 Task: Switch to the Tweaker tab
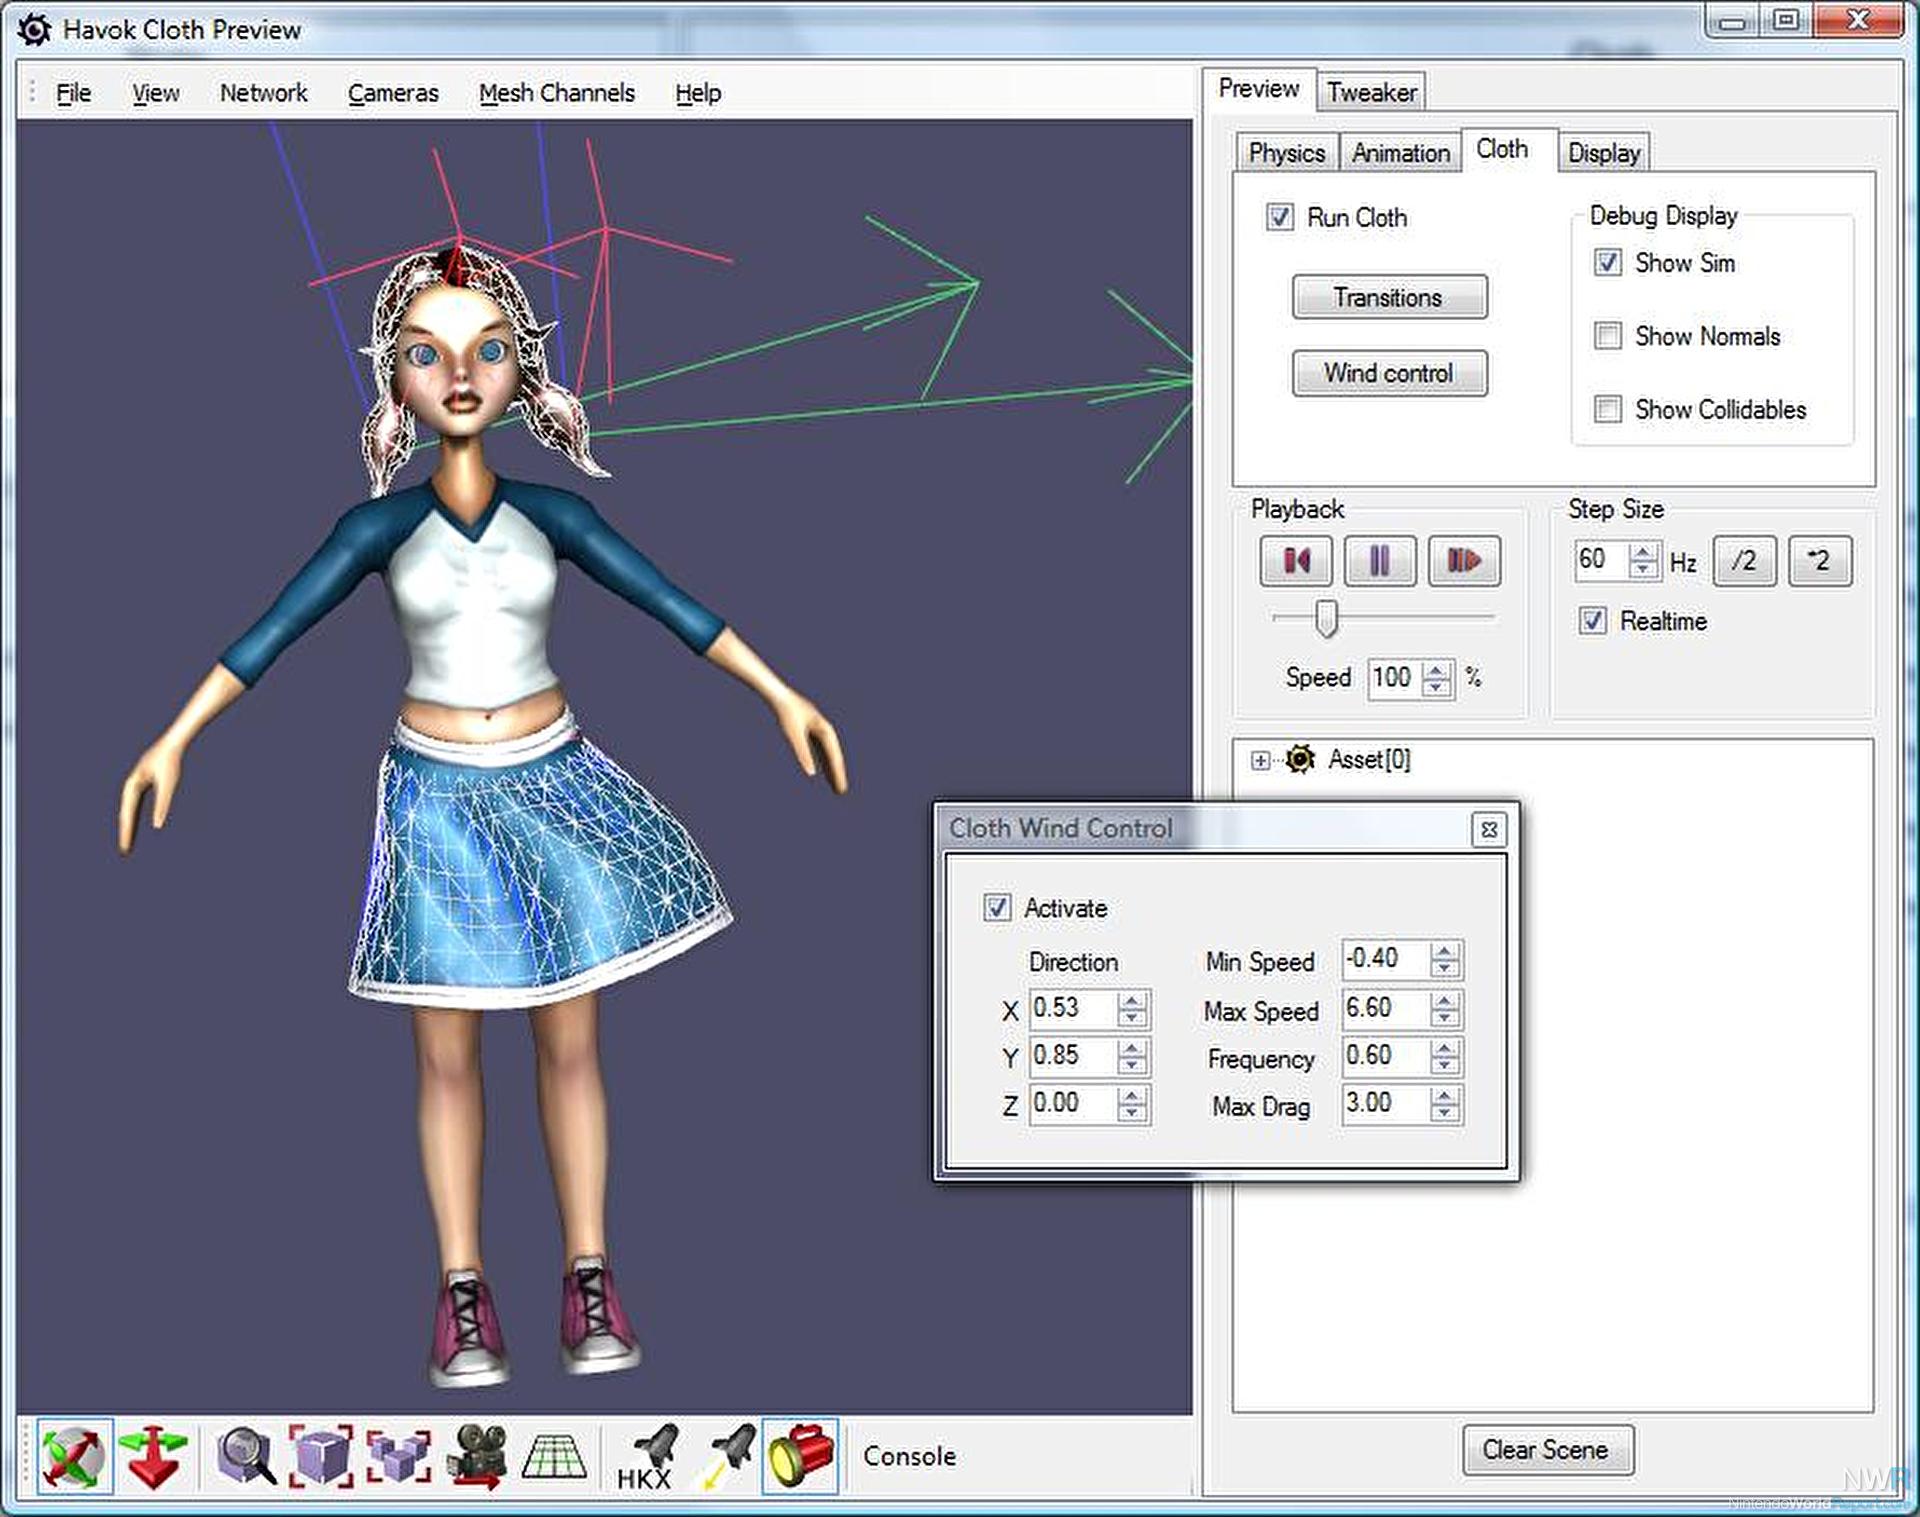(x=1371, y=92)
